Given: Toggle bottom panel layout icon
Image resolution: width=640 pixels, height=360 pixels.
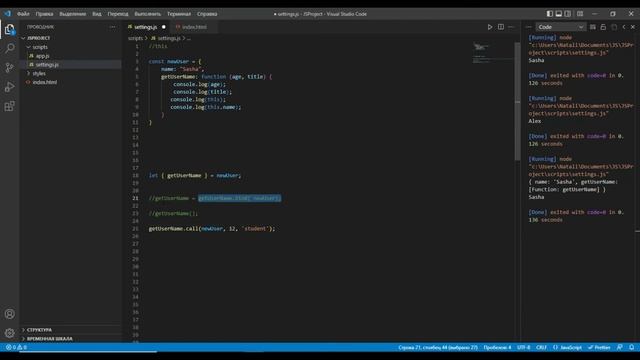Looking at the screenshot, I should tap(559, 14).
